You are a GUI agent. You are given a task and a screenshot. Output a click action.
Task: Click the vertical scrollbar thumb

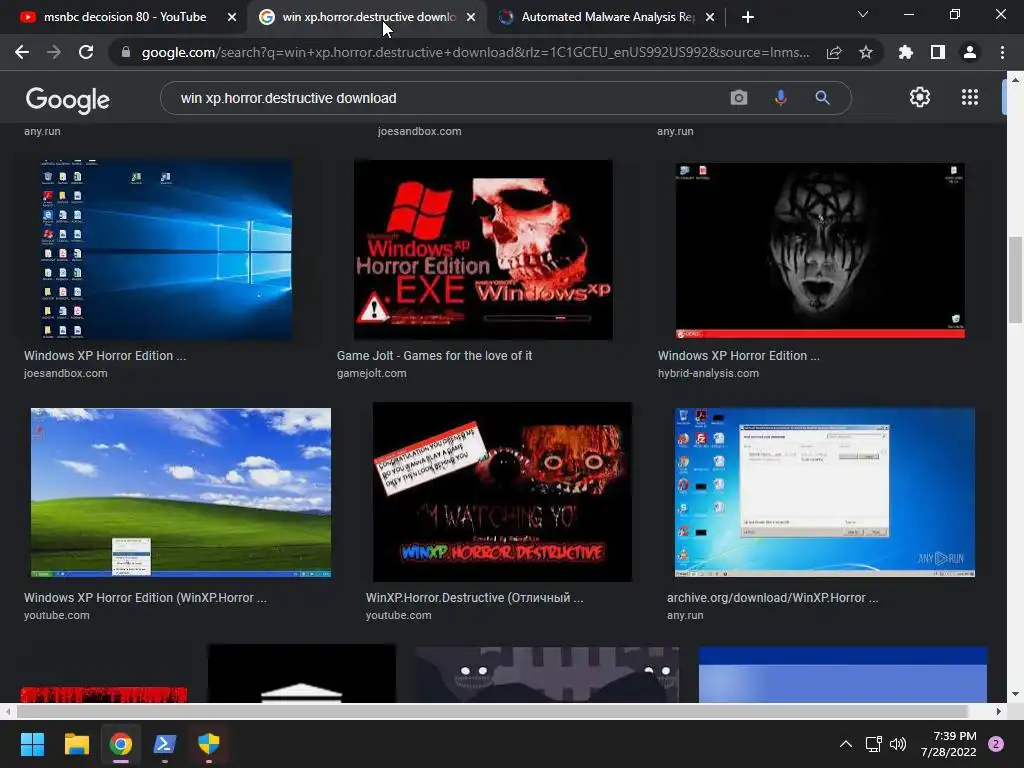[1015, 280]
